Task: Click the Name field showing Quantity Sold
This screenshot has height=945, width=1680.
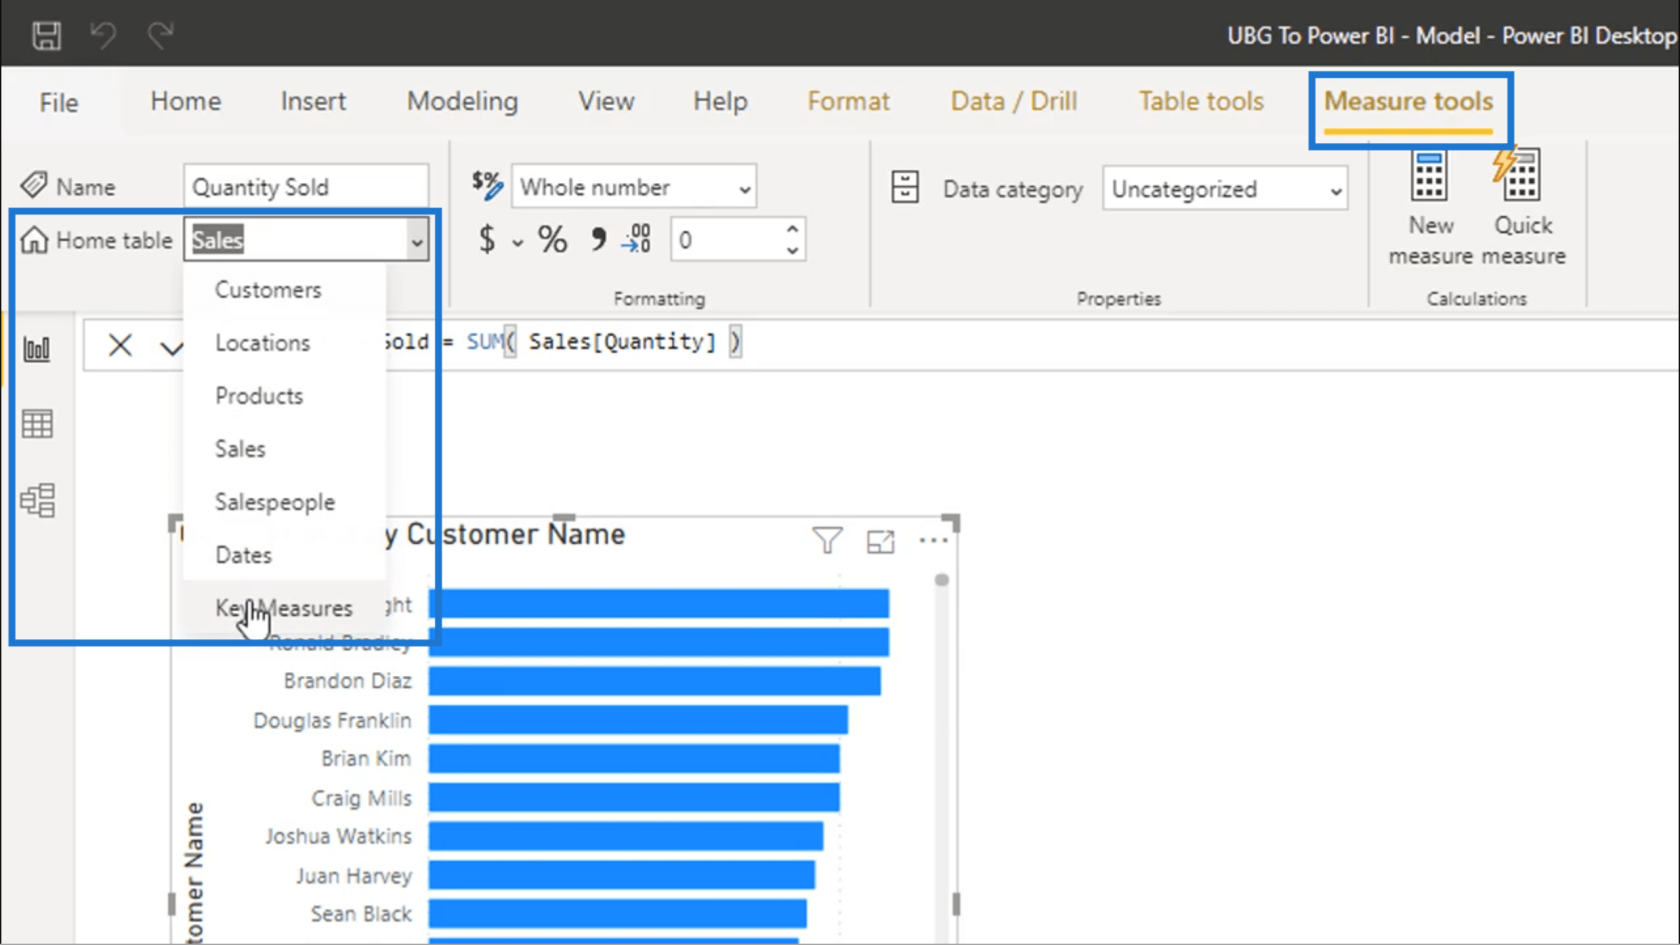Action: [x=306, y=187]
